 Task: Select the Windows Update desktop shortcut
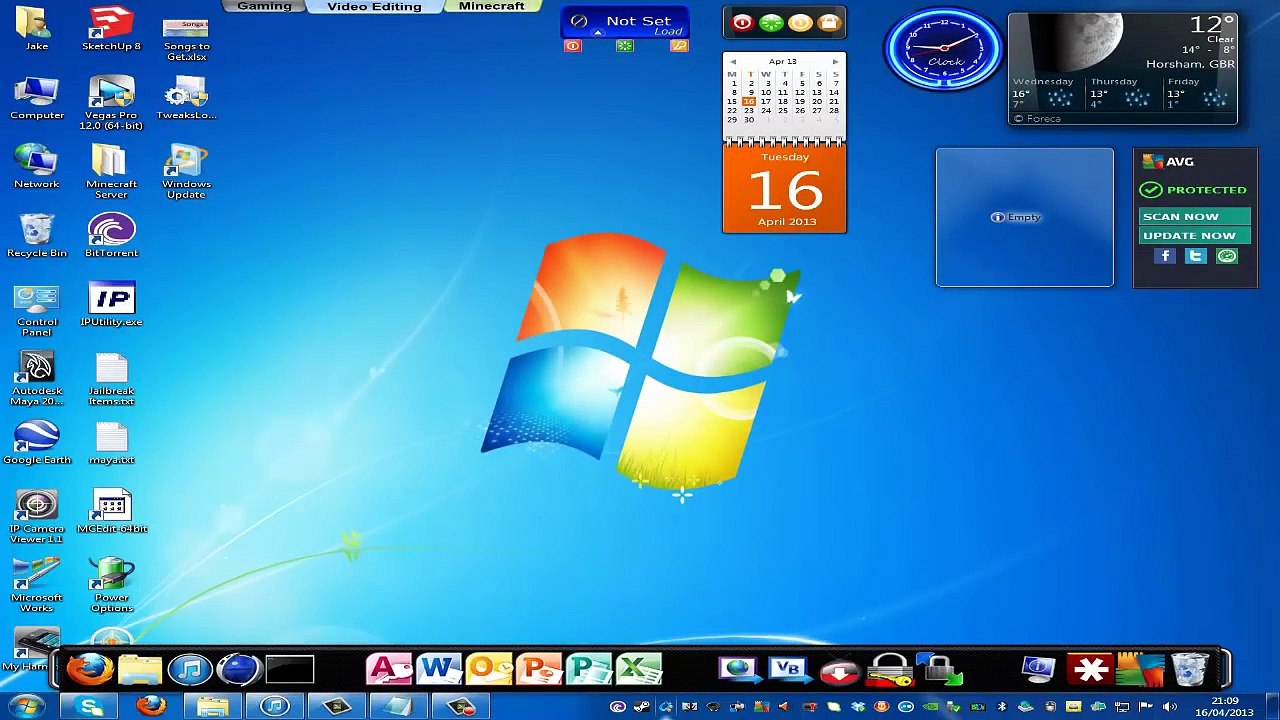[186, 172]
